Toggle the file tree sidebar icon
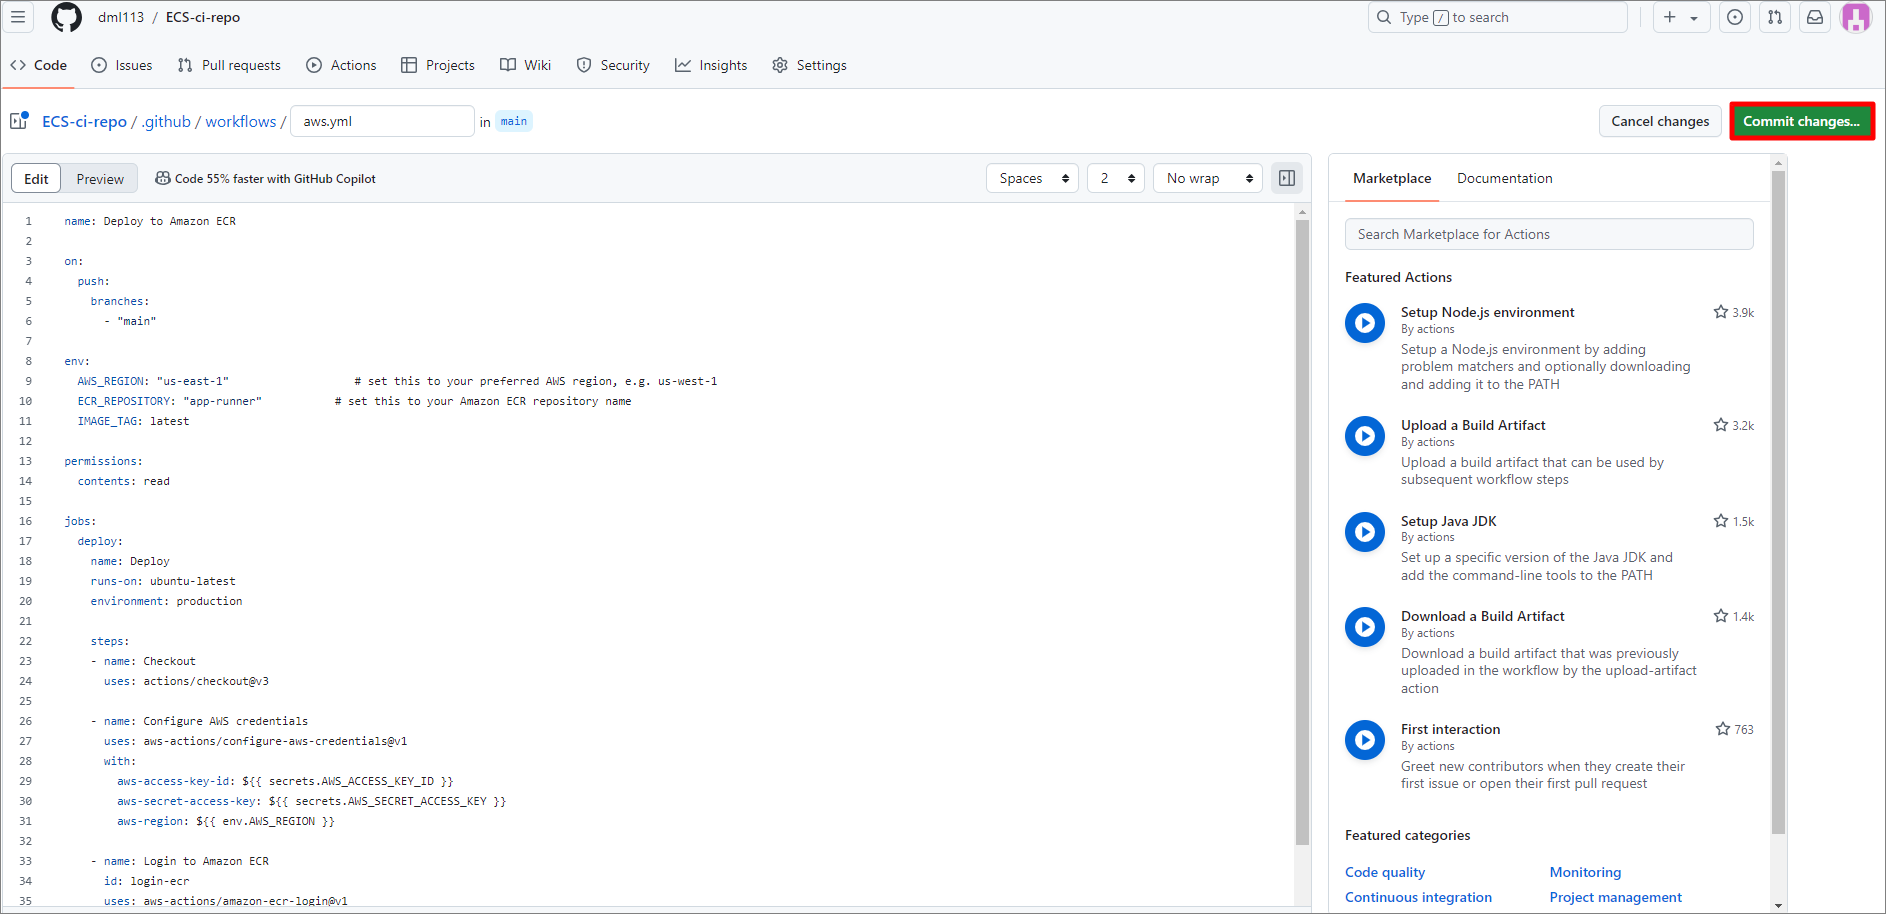1886x914 pixels. [19, 121]
